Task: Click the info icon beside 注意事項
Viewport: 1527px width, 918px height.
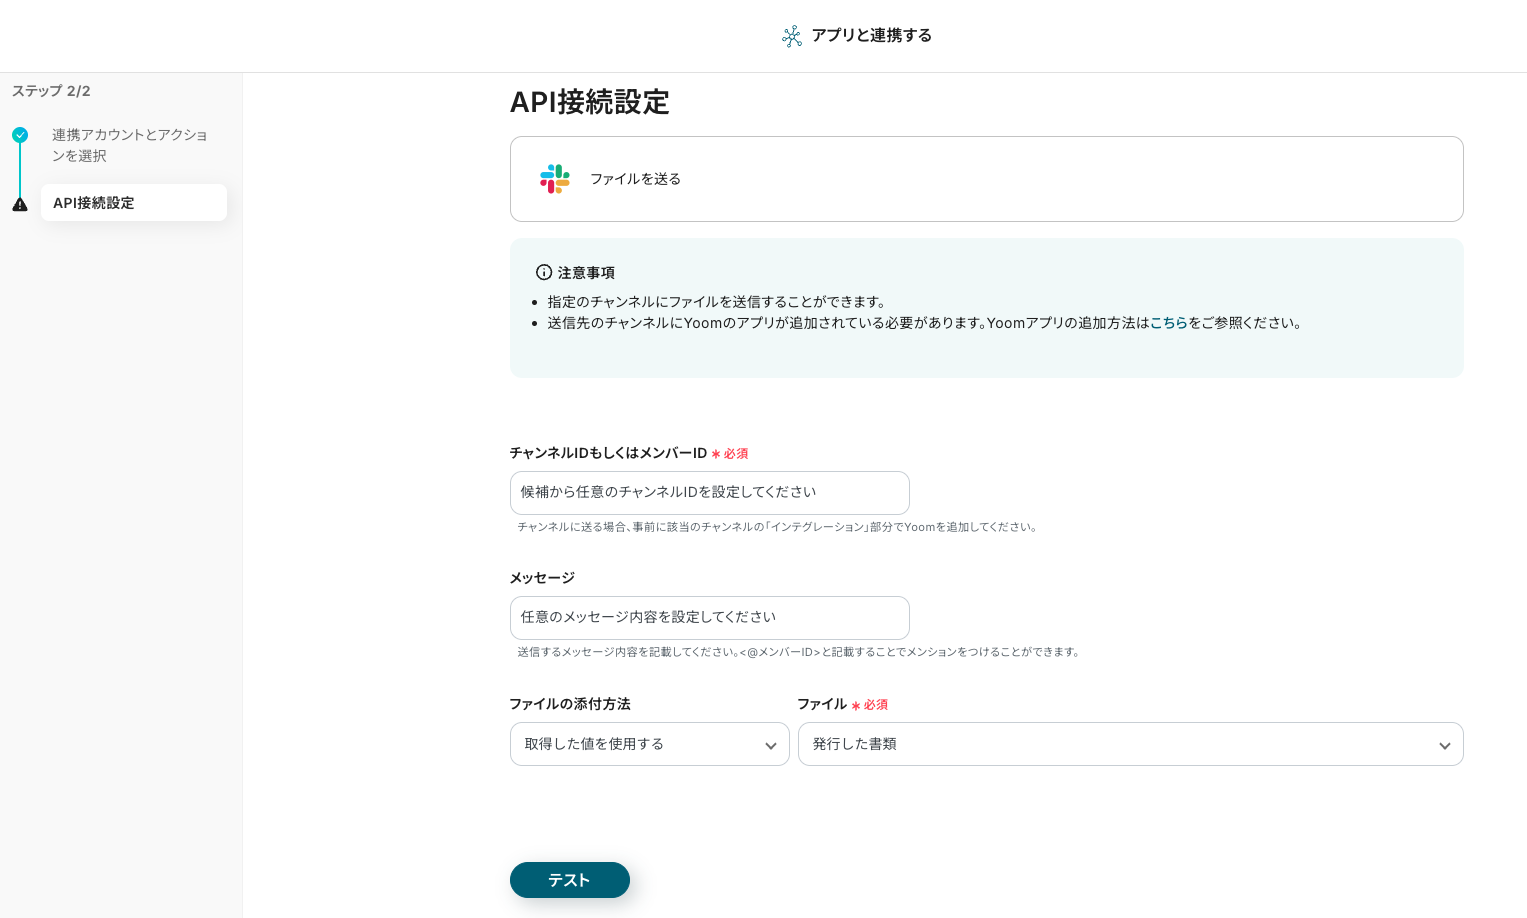Action: tap(544, 272)
